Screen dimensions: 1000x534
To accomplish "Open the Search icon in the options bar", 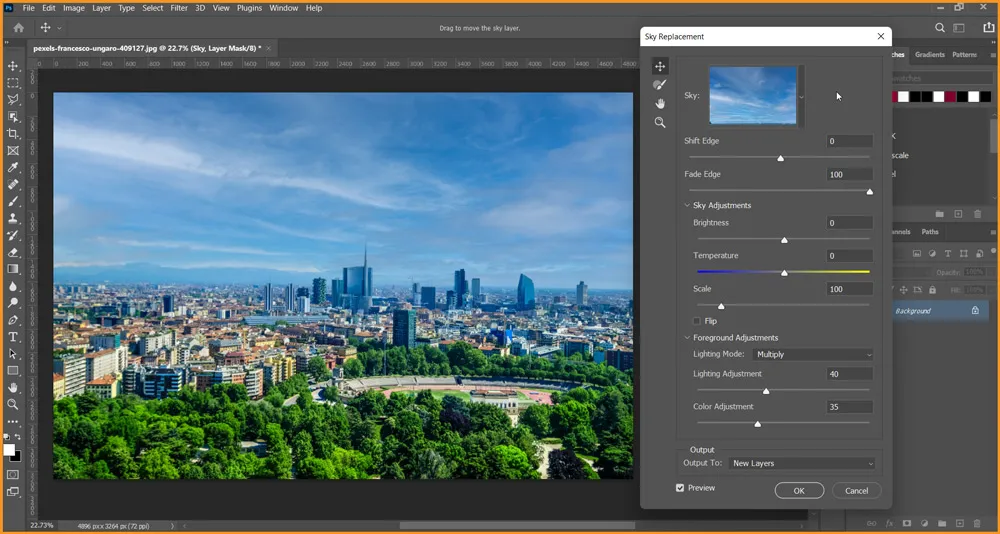I will tap(939, 27).
